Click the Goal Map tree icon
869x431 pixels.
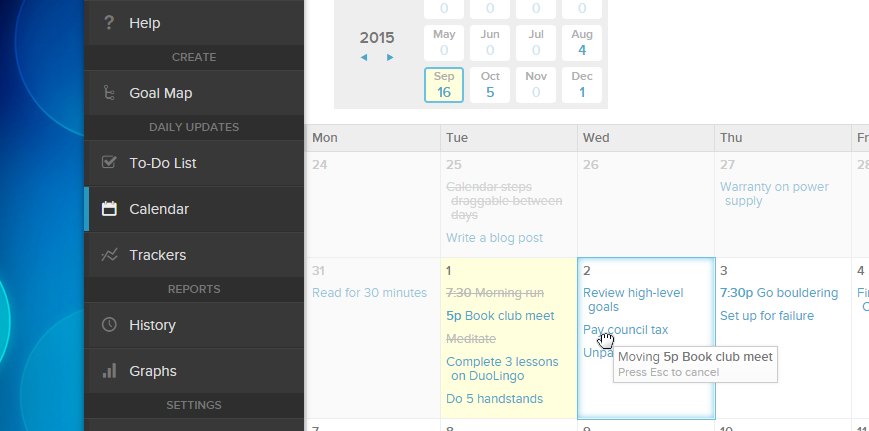tap(109, 93)
